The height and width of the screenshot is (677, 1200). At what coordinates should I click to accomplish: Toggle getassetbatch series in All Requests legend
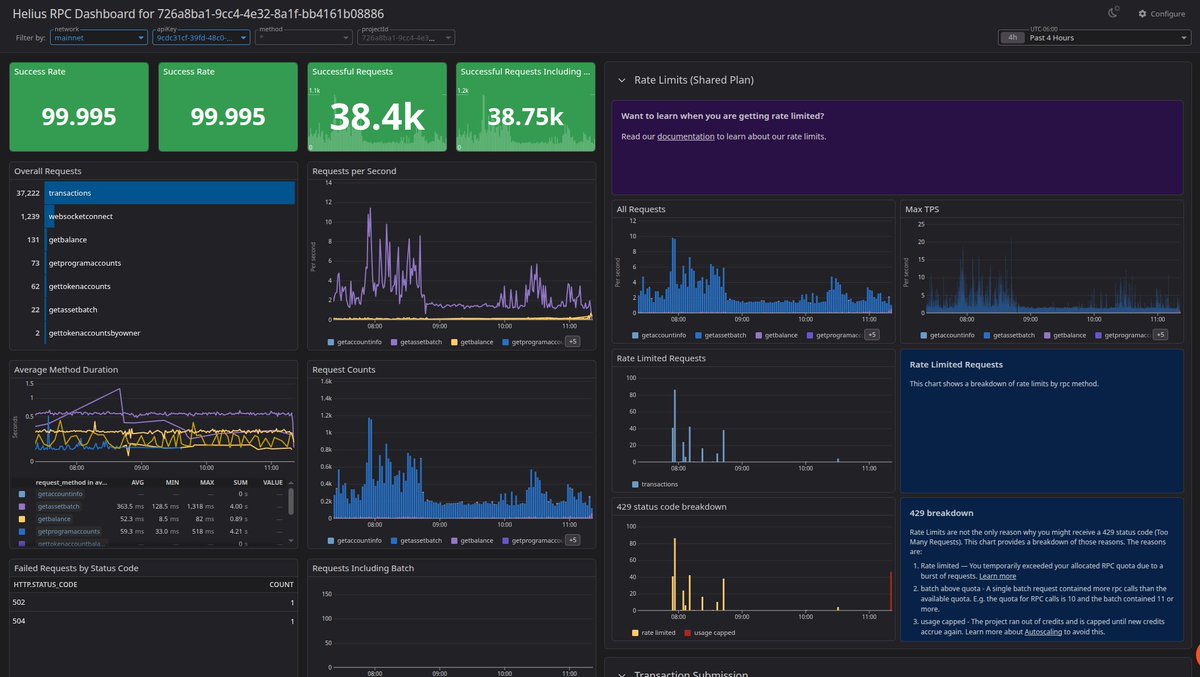(x=720, y=335)
